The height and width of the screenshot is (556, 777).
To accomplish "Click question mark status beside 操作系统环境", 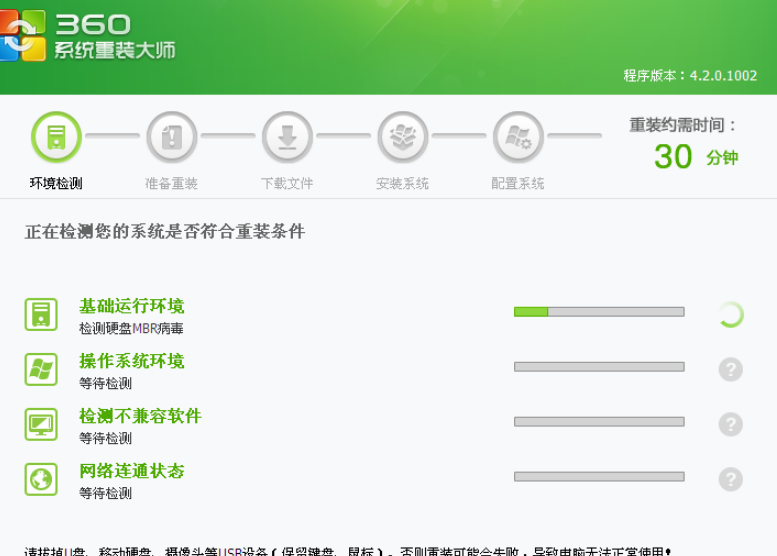I will (x=730, y=369).
